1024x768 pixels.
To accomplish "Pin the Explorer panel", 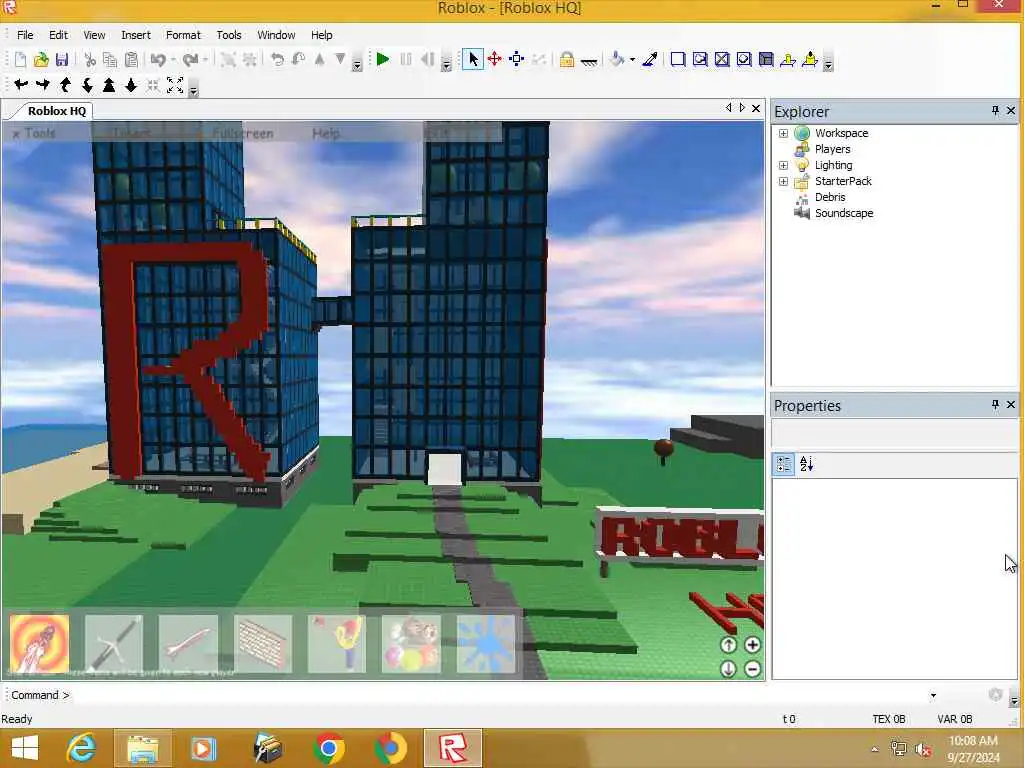I will (995, 111).
